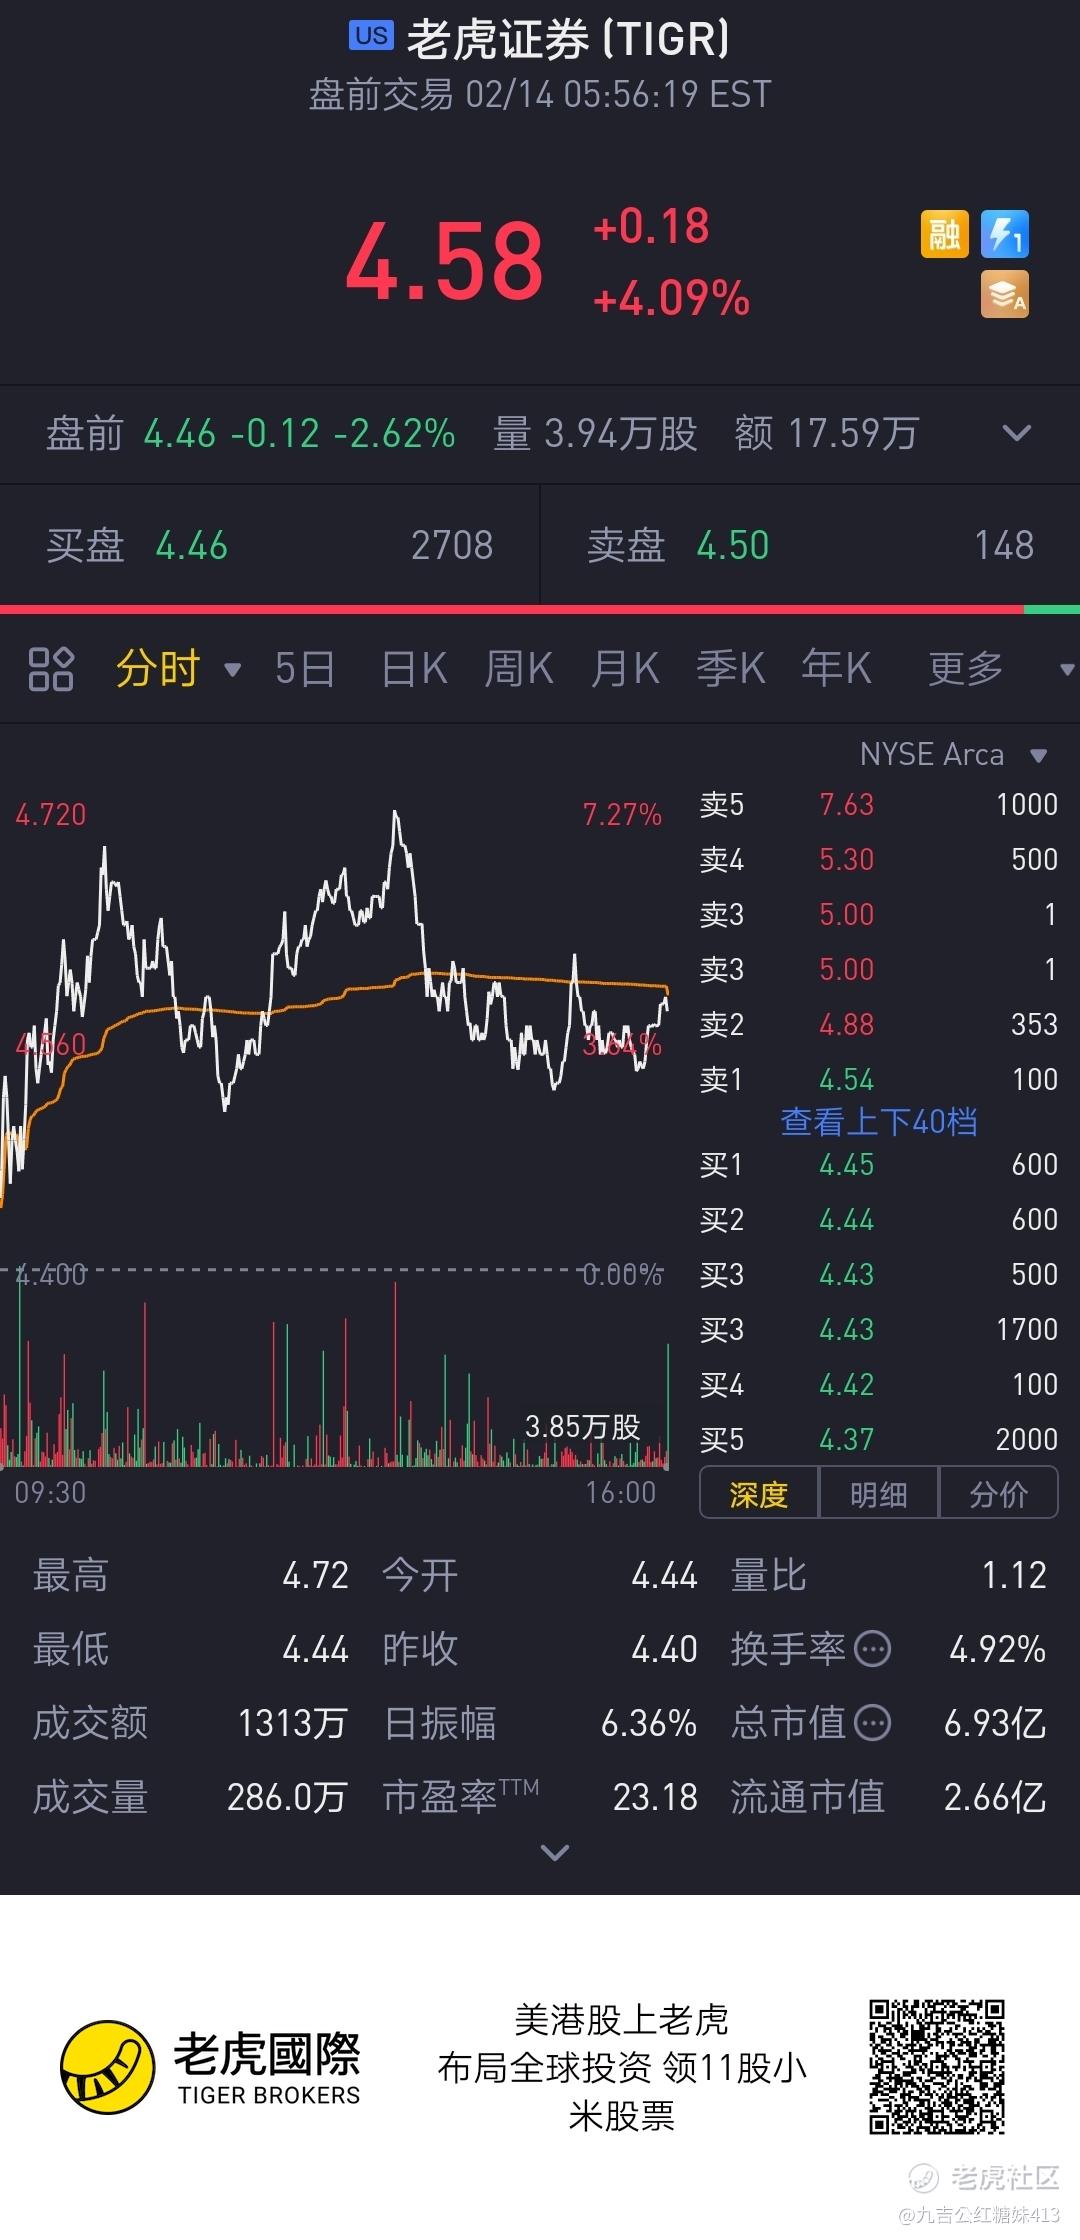Tap the 买1 4.45 bid row
The height and width of the screenshot is (2240, 1080).
pos(879,1165)
